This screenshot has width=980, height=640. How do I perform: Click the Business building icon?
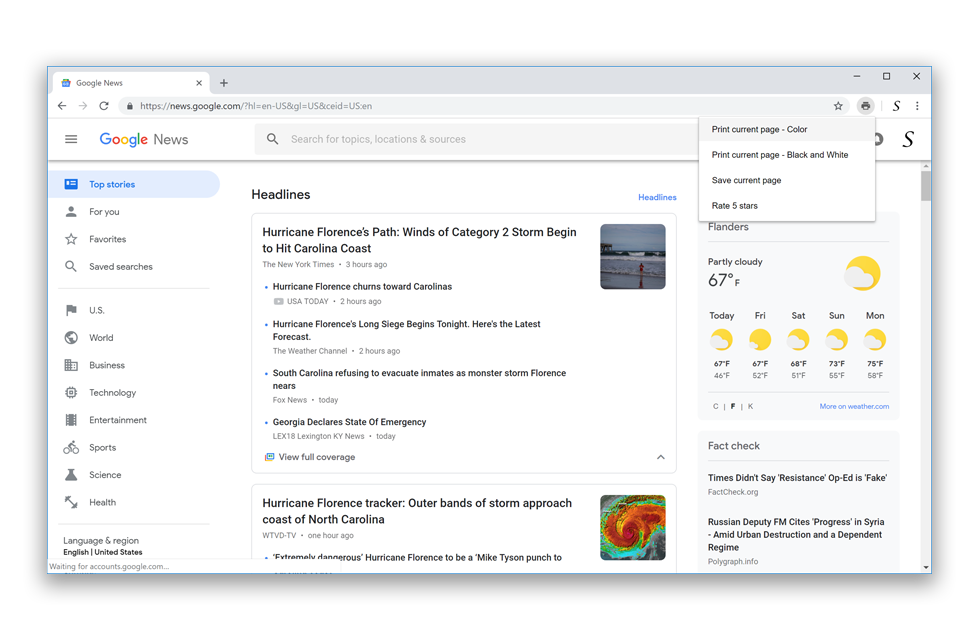71,365
